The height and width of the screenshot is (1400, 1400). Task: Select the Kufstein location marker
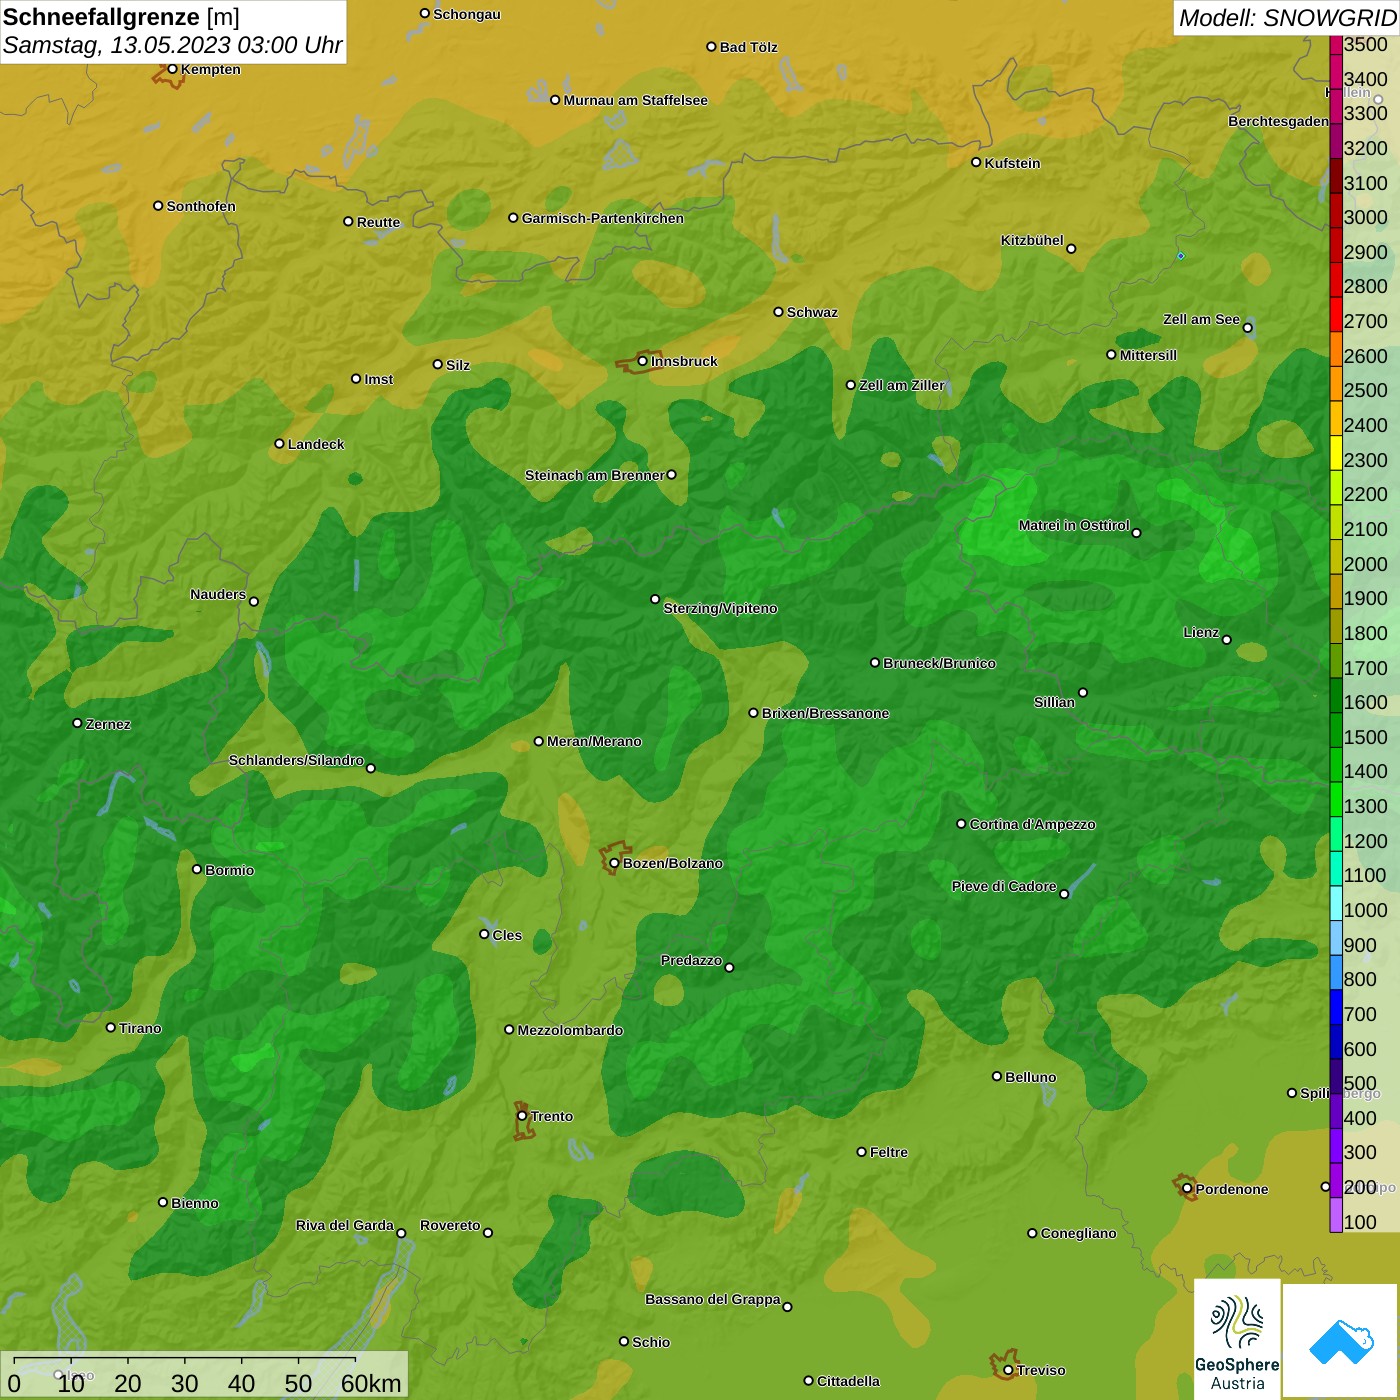pos(976,162)
